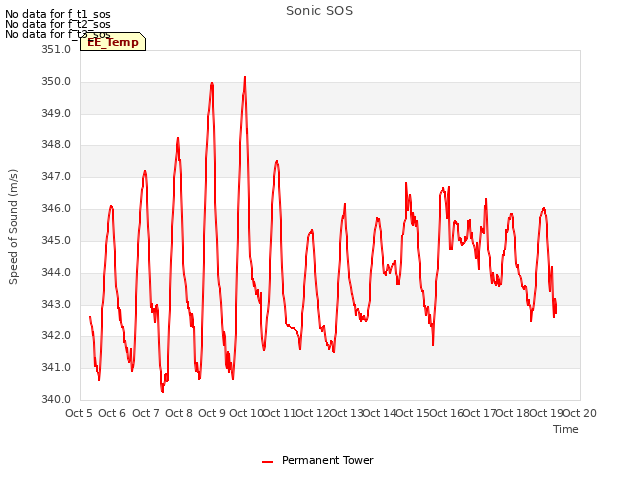Viewport: 640px width, 480px height.
Task: Click the 347.0 y-axis tick label
Action: [x=56, y=177]
